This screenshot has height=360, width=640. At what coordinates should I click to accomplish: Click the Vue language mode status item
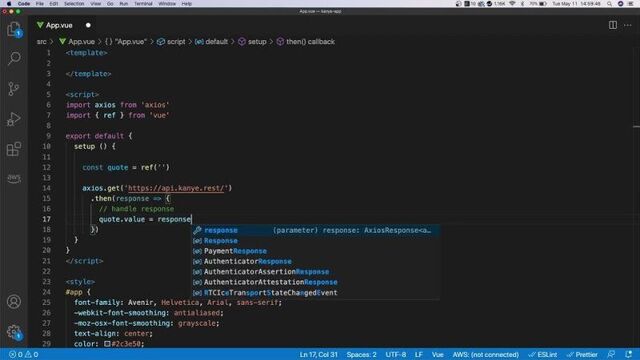point(438,354)
